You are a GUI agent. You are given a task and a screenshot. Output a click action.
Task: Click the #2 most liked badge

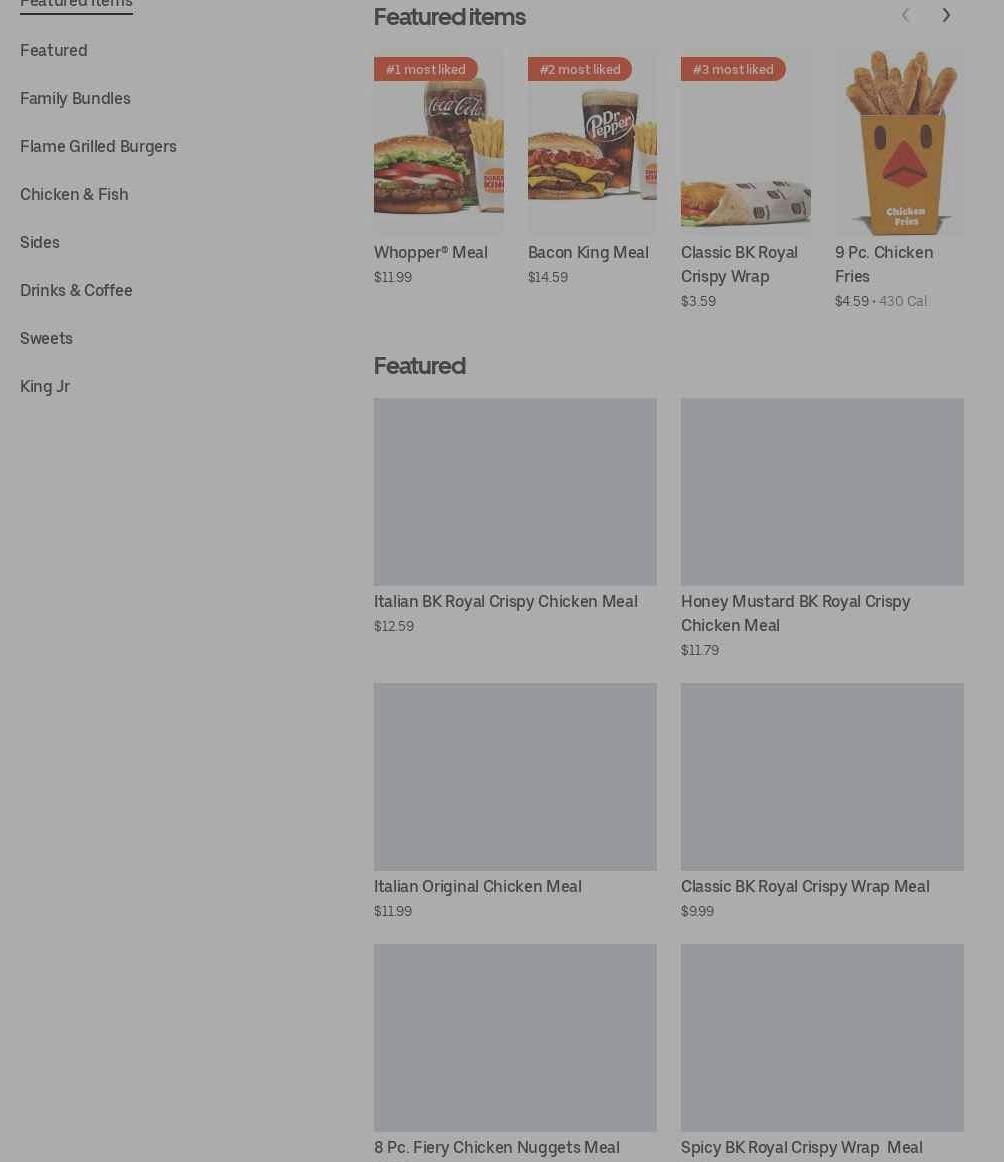[579, 69]
